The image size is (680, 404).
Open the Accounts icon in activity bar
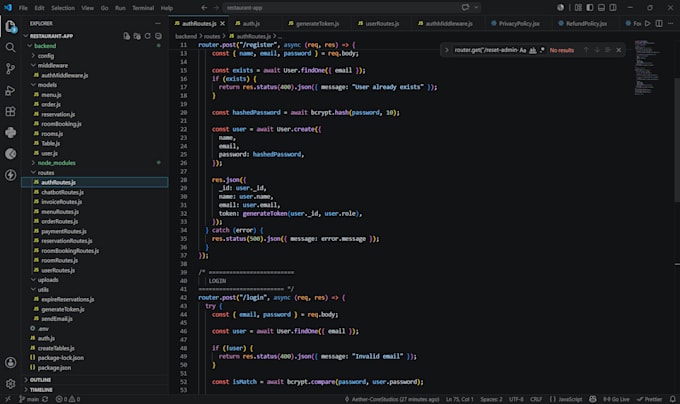(x=10, y=362)
